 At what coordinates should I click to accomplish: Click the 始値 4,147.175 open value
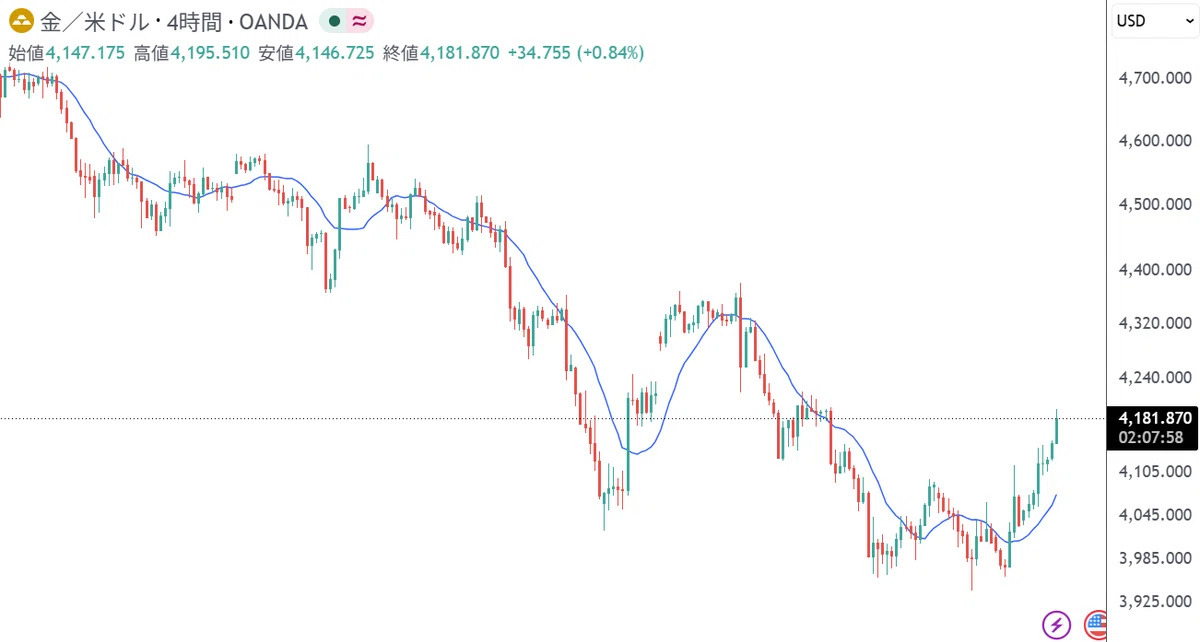coord(67,53)
